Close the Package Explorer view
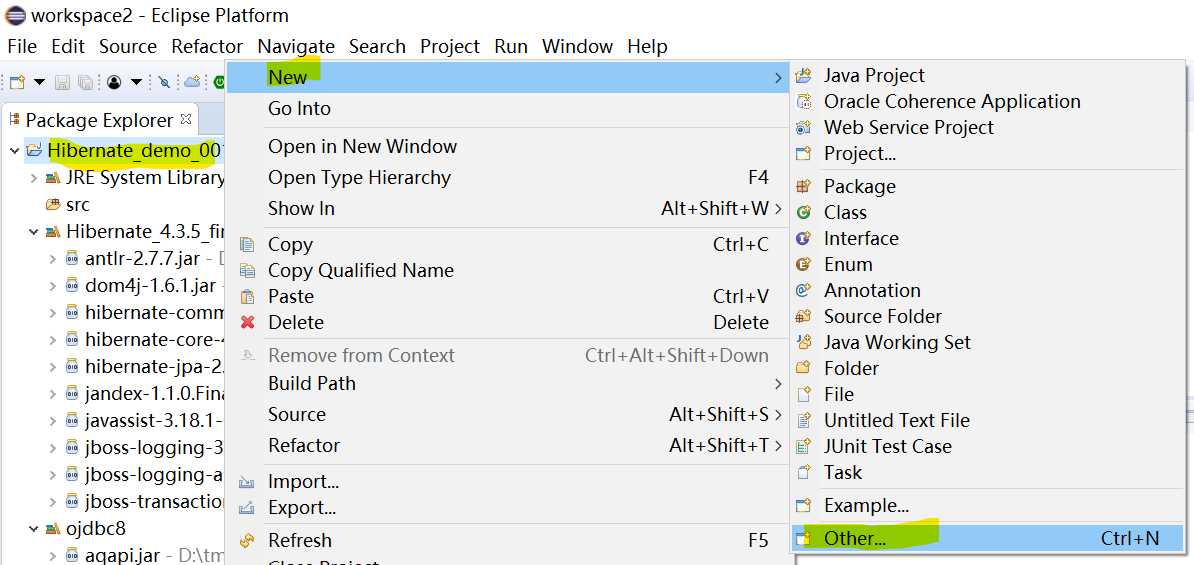 (x=186, y=119)
